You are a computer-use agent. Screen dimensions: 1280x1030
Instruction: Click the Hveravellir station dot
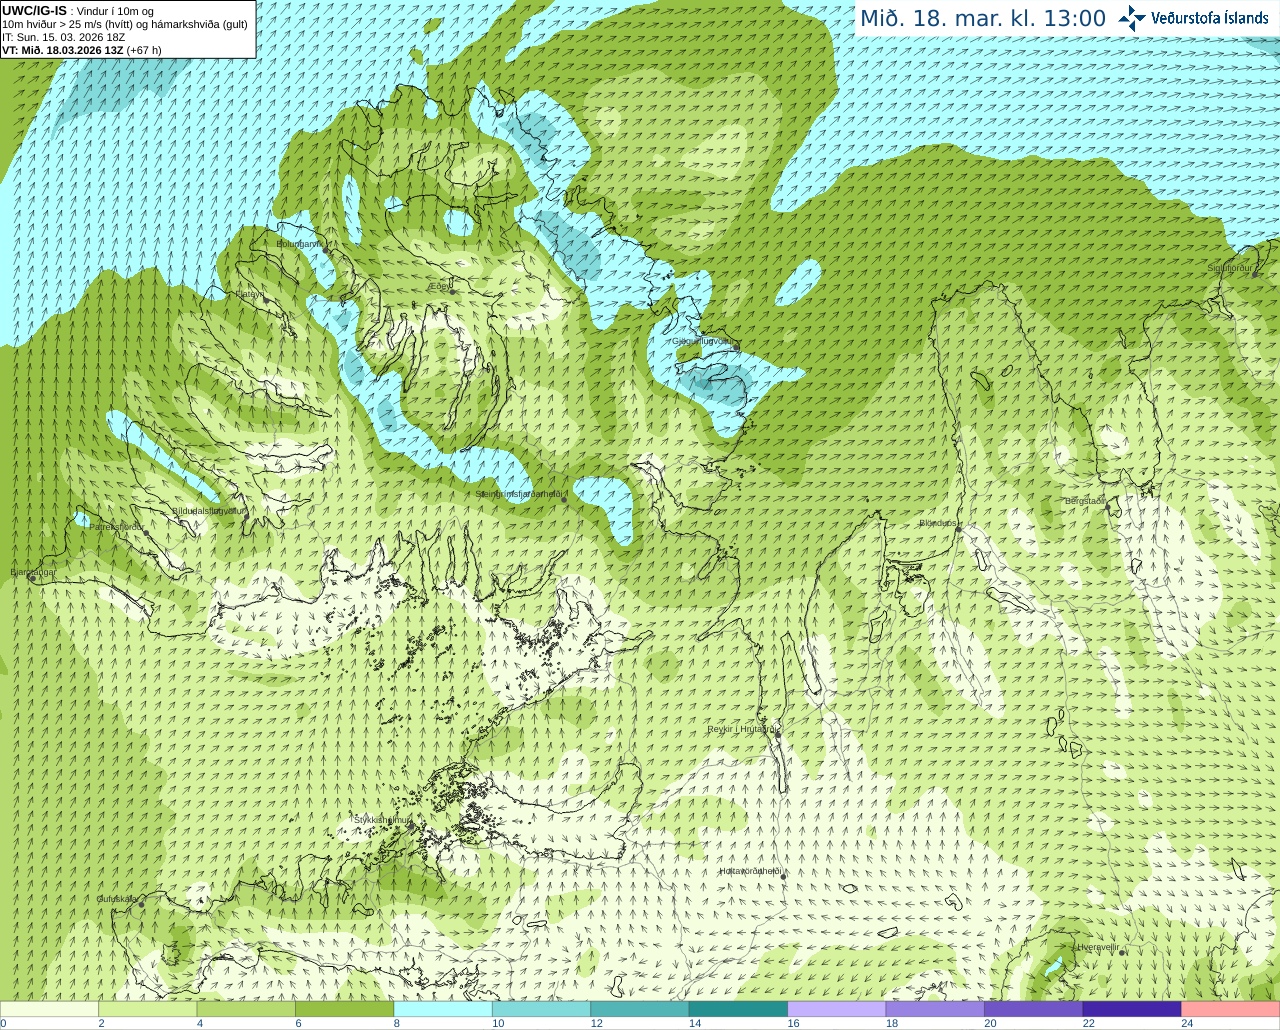[1123, 952]
